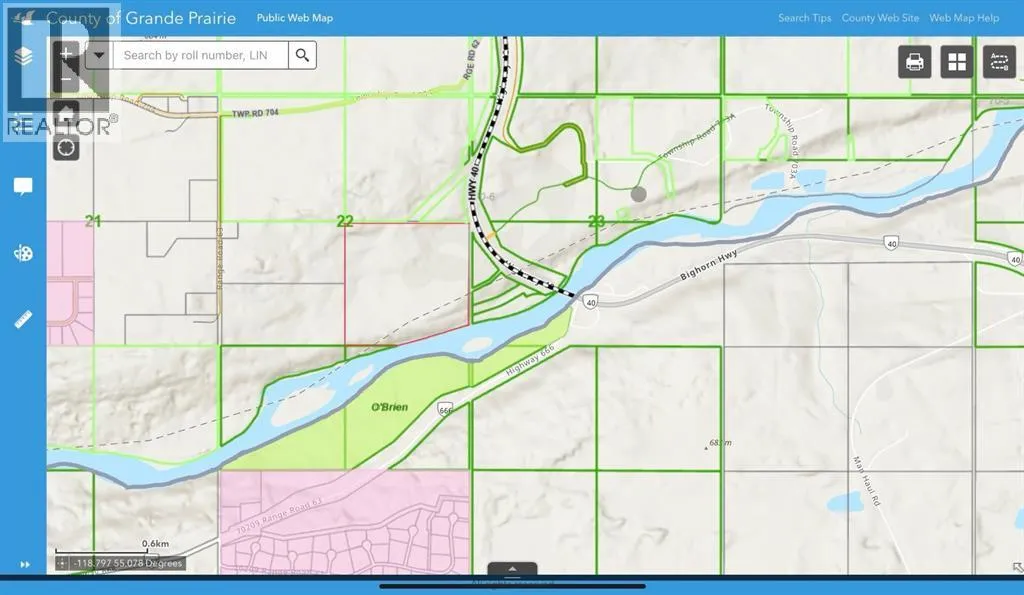Expand the search source dropdown arrow
The height and width of the screenshot is (595, 1024).
pyautogui.click(x=97, y=55)
